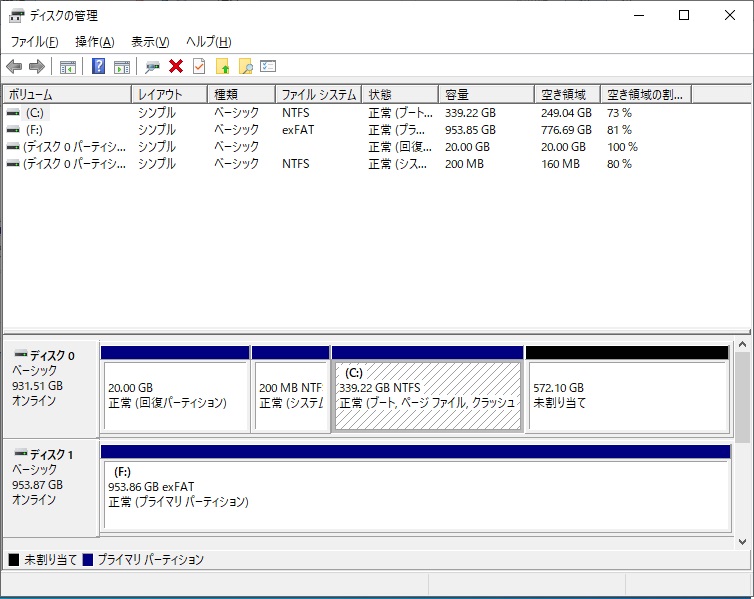Screen dimensions: 754x599
Task: Open the 表示(V) menu
Action: point(150,42)
